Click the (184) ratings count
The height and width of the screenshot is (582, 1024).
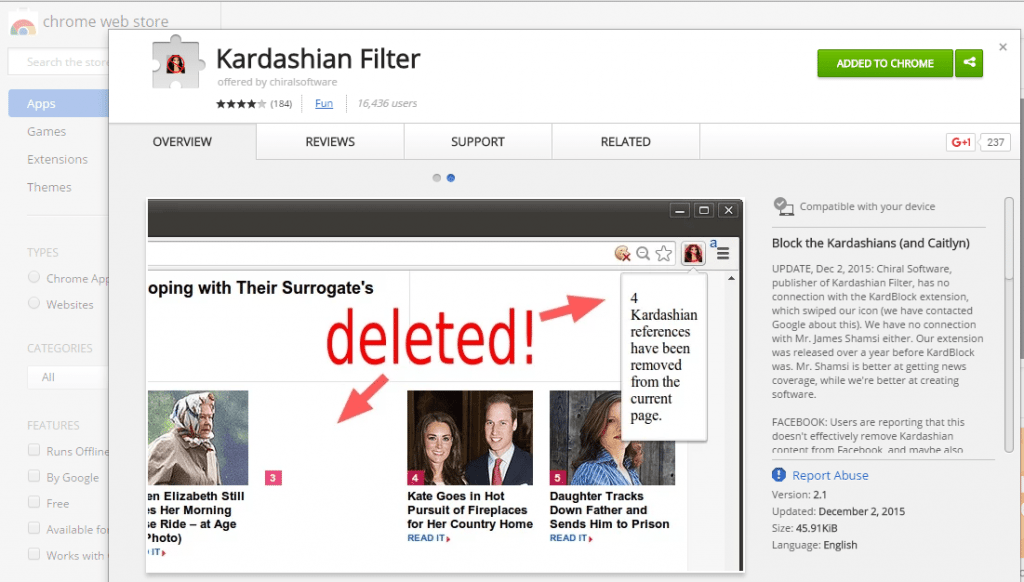(x=281, y=103)
